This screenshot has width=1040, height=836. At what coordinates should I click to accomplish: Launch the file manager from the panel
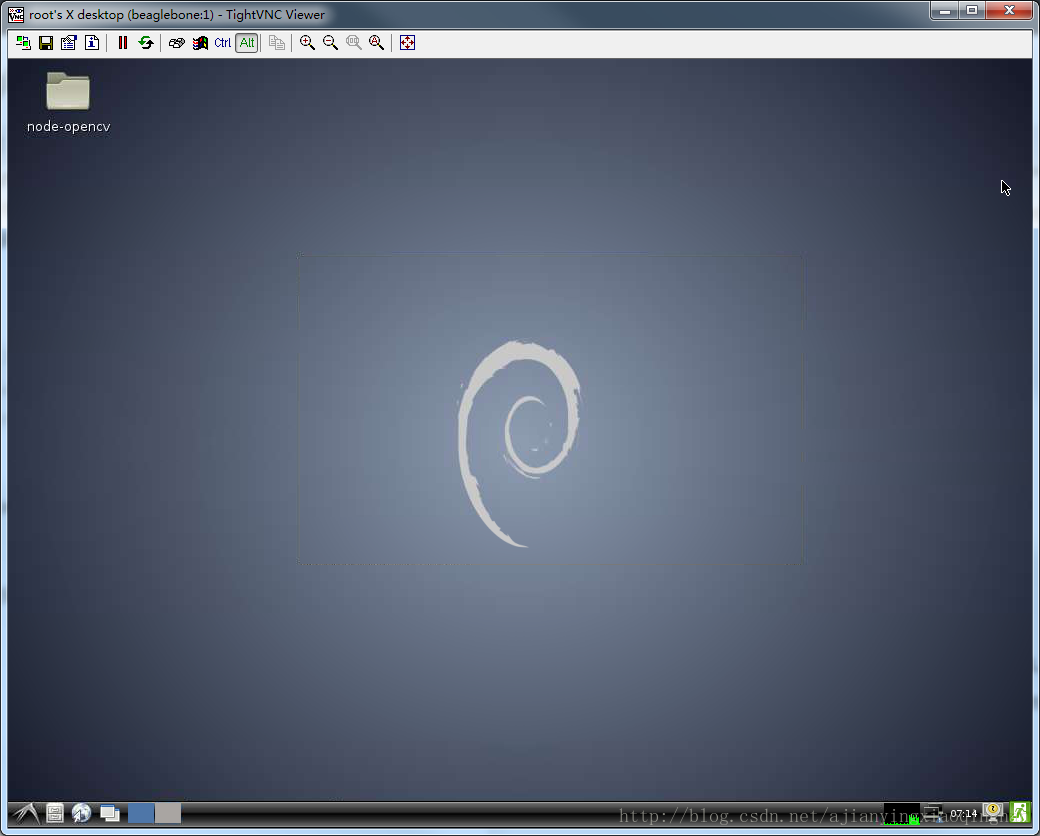click(x=55, y=813)
